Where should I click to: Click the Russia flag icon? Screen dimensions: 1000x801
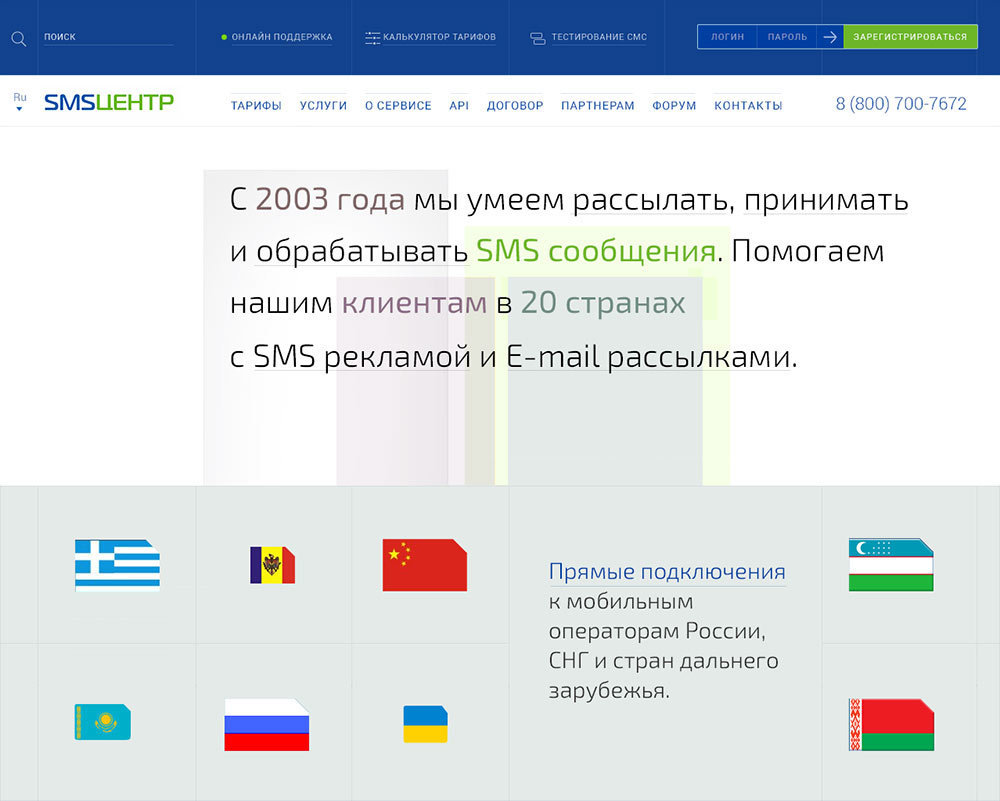tap(266, 724)
